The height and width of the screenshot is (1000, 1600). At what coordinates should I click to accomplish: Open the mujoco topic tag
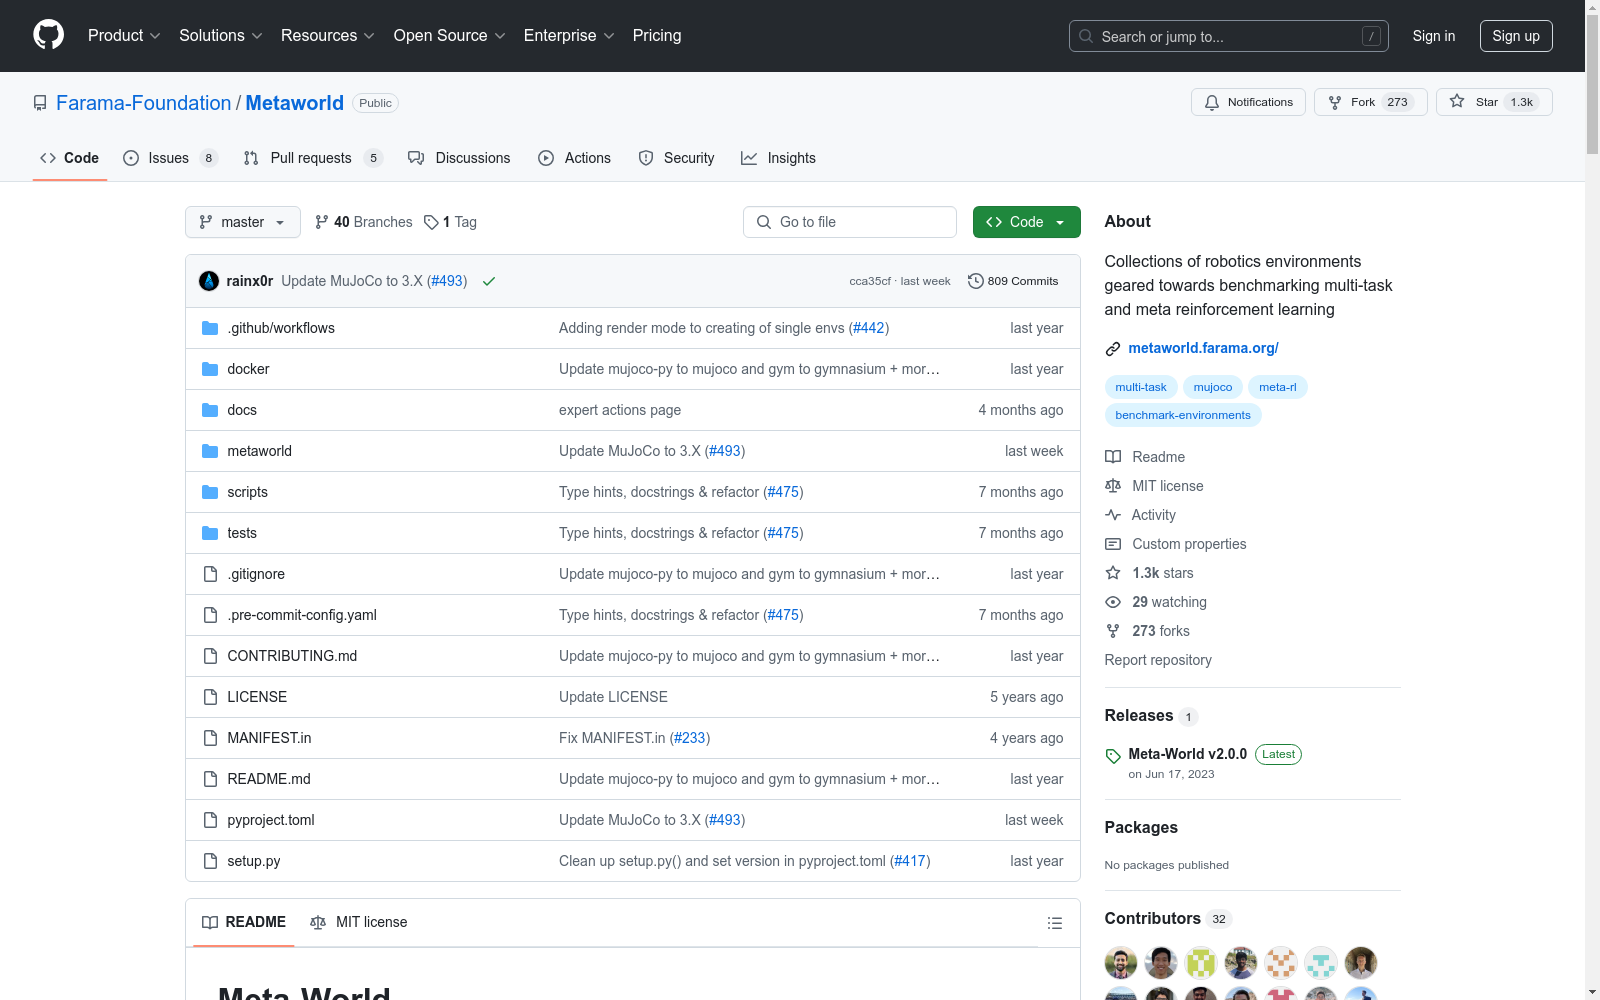tap(1212, 387)
